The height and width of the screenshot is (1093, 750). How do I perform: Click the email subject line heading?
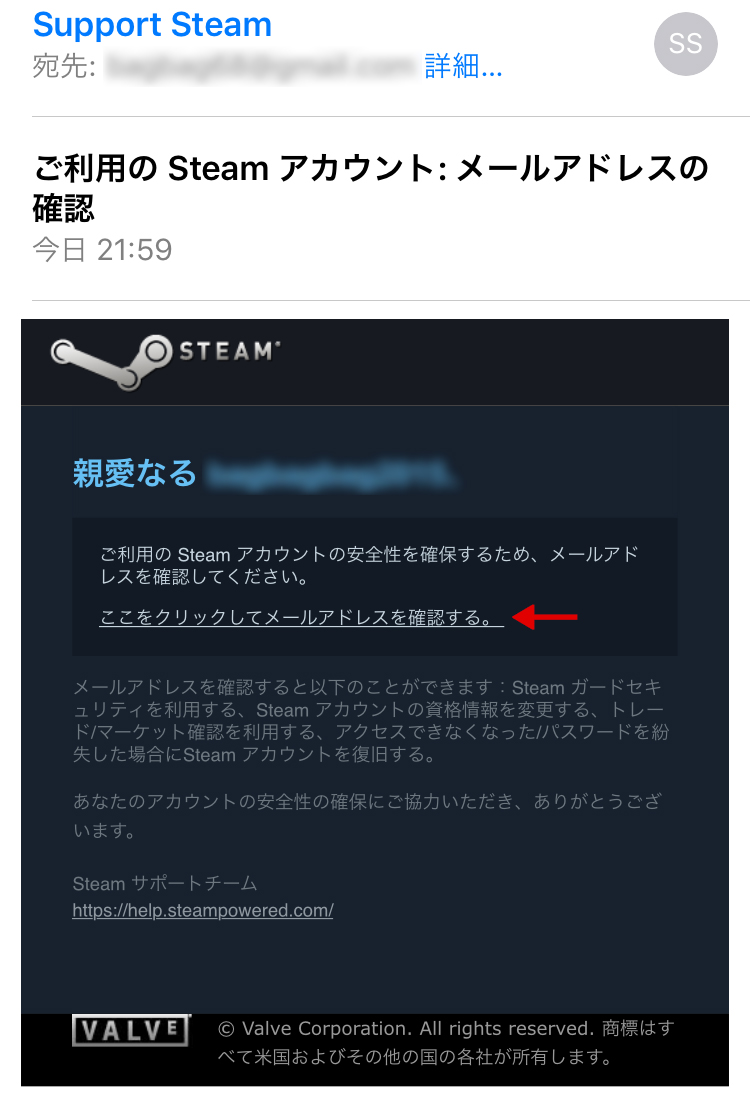tap(371, 188)
